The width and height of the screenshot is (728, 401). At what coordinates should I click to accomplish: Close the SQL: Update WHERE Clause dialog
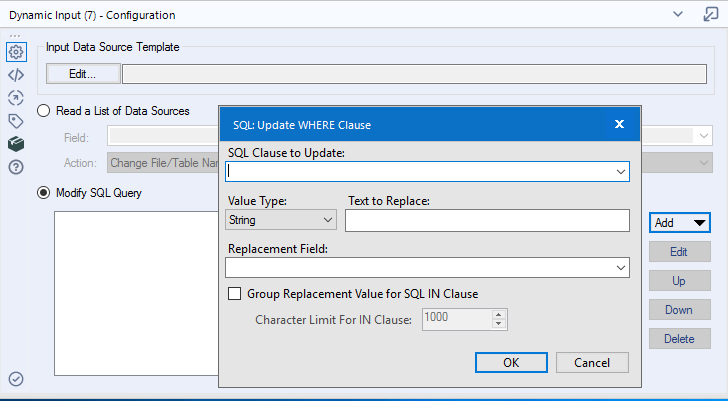(619, 124)
